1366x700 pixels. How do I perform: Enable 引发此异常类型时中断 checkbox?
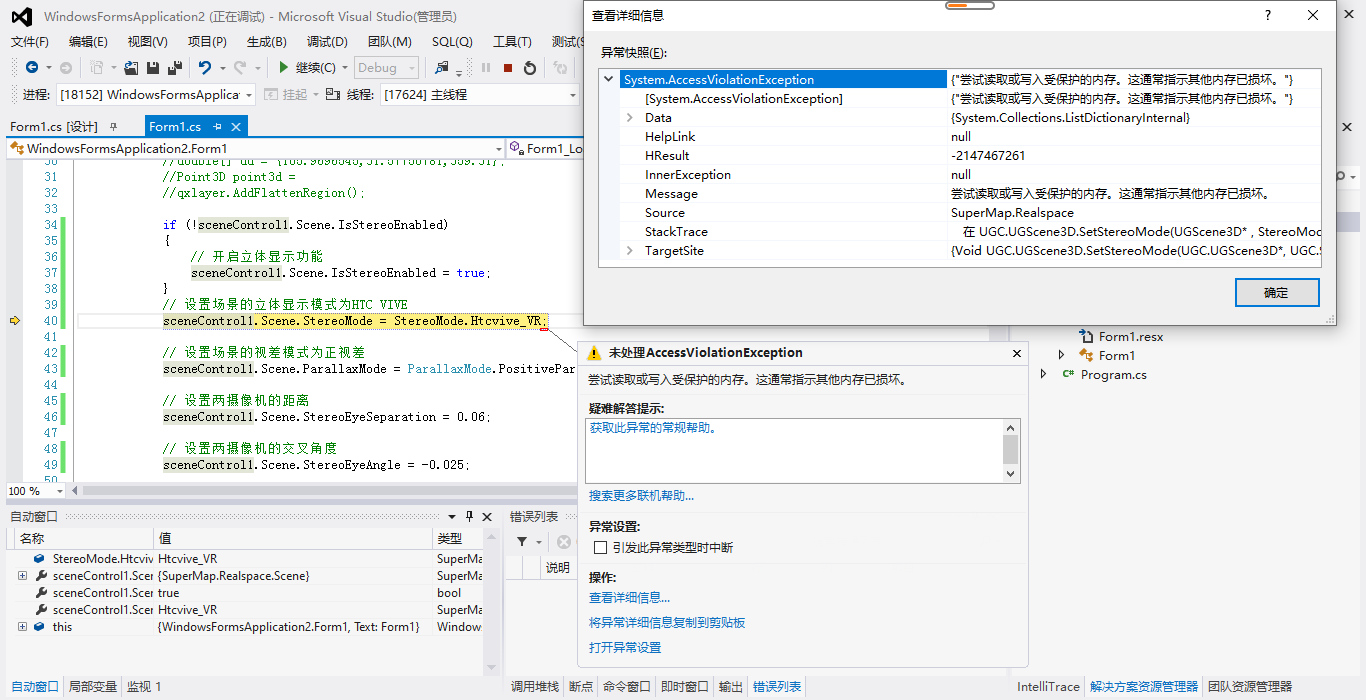click(x=600, y=548)
